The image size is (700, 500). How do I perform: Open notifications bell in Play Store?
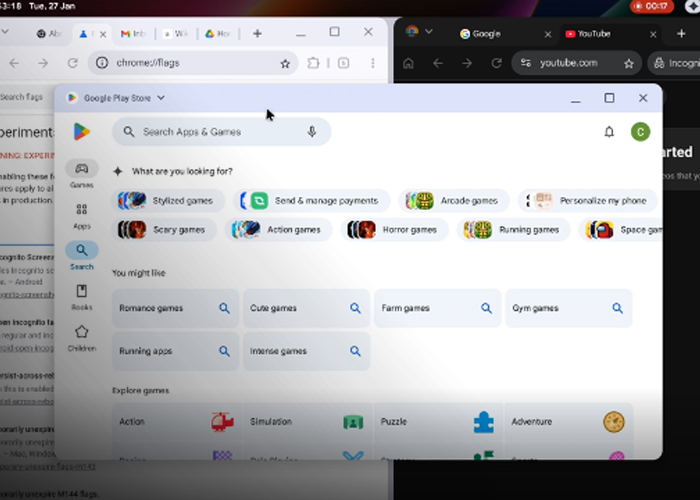(x=609, y=132)
